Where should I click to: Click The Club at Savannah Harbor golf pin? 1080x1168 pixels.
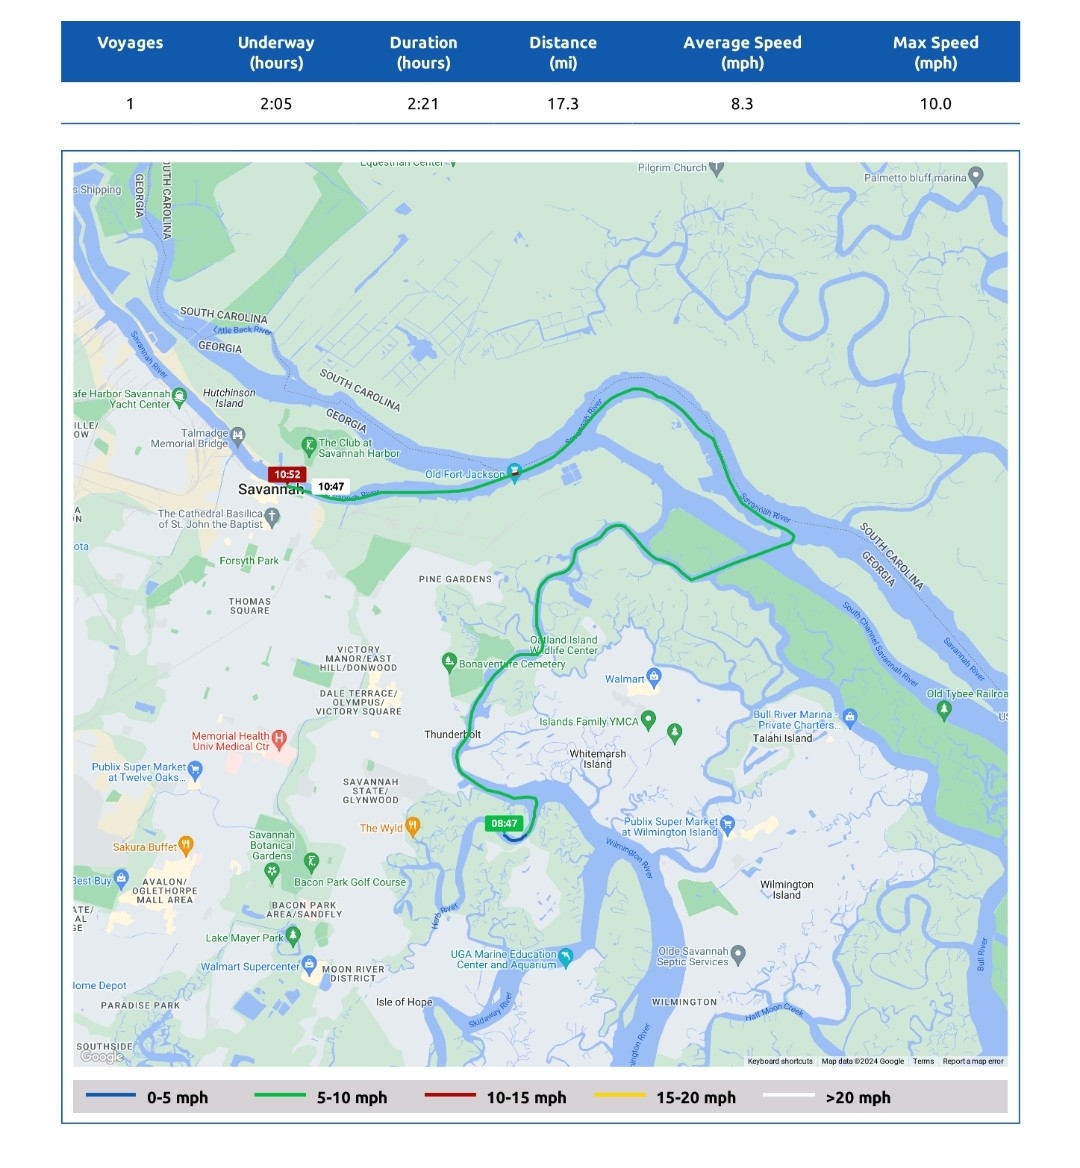[x=309, y=446]
